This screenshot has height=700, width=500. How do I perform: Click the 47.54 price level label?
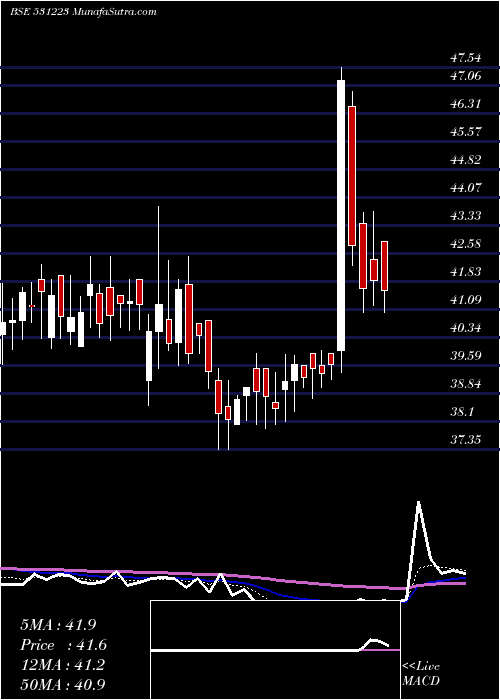point(466,58)
